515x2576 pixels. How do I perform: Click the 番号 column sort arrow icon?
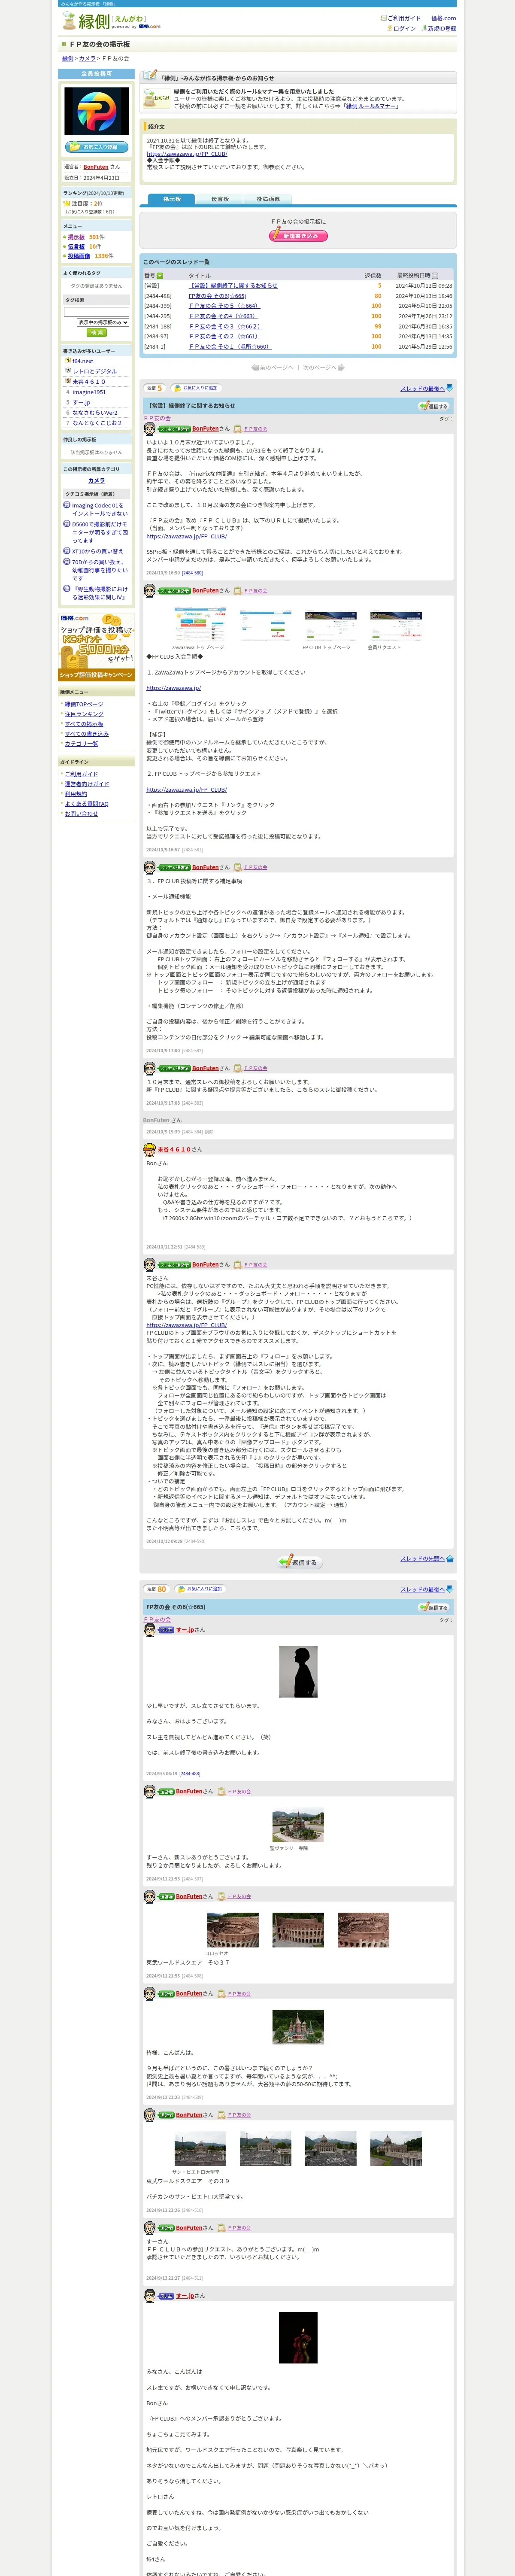[160, 275]
